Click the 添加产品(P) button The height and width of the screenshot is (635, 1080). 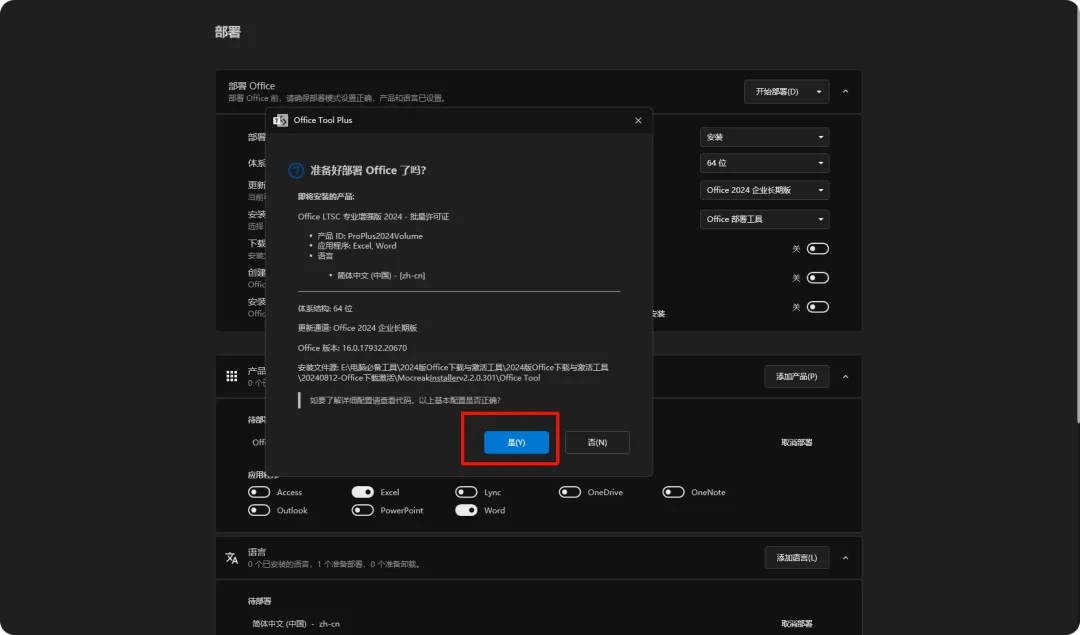(x=796, y=377)
